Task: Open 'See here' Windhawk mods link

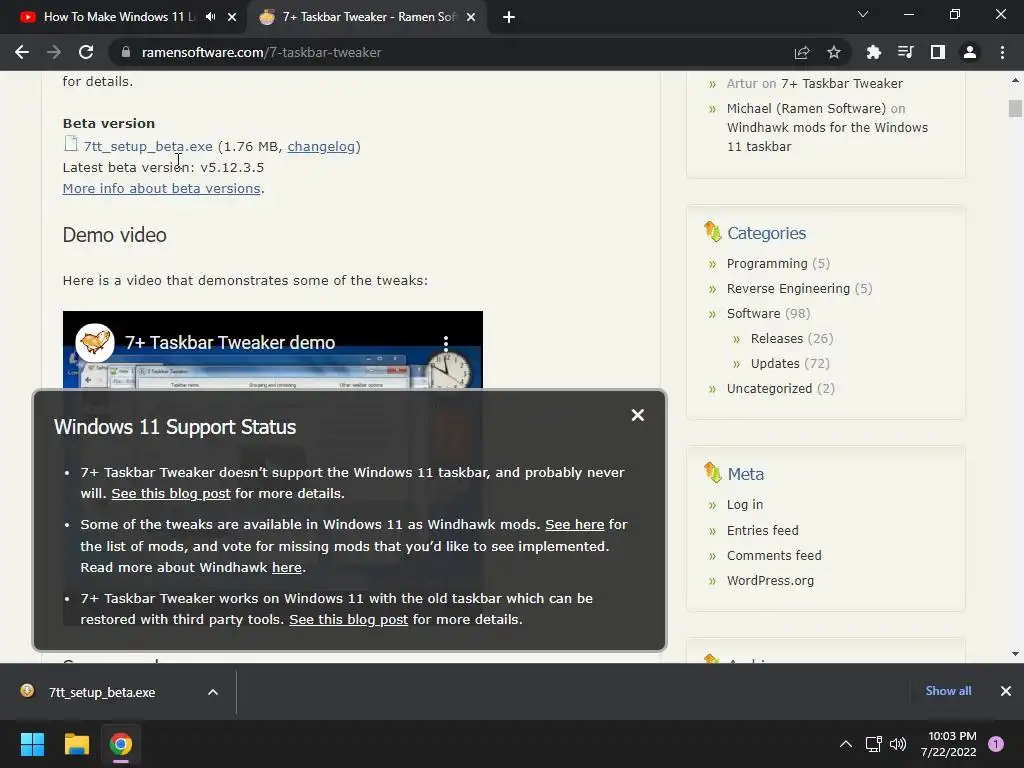Action: (x=575, y=524)
